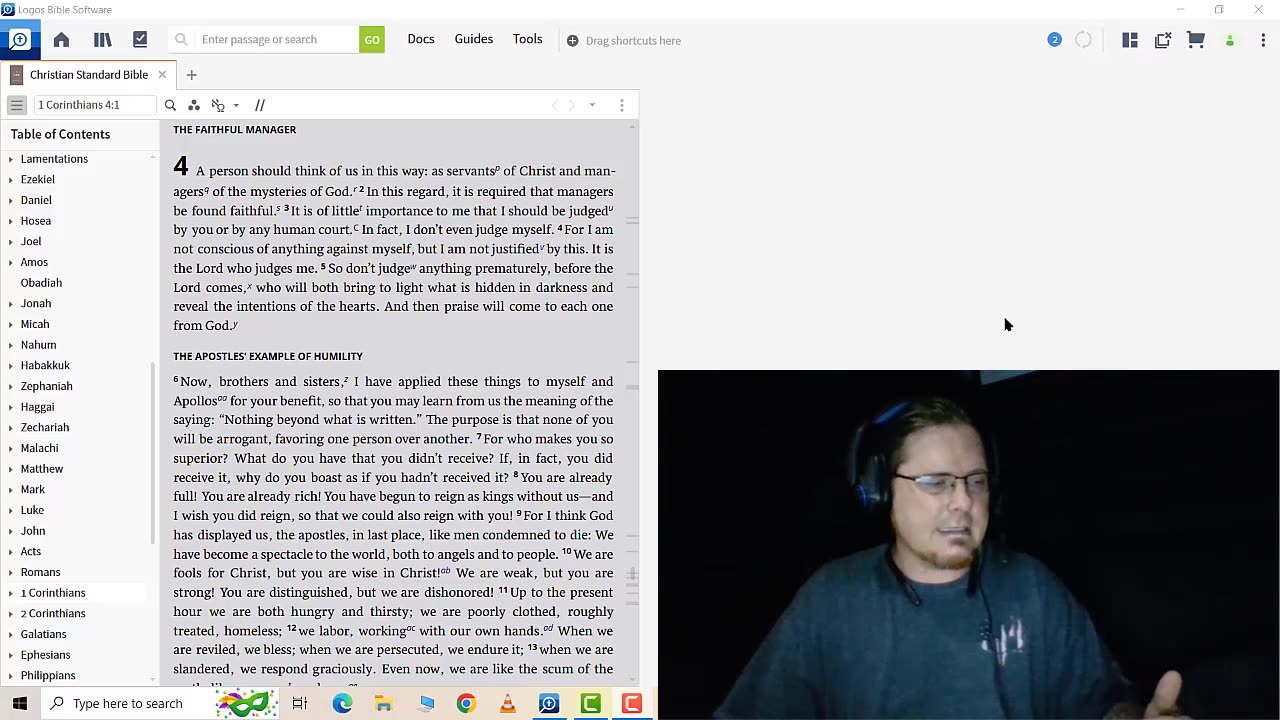
Task: Open the red Camtasia recorder taskbar icon
Action: pos(632,703)
